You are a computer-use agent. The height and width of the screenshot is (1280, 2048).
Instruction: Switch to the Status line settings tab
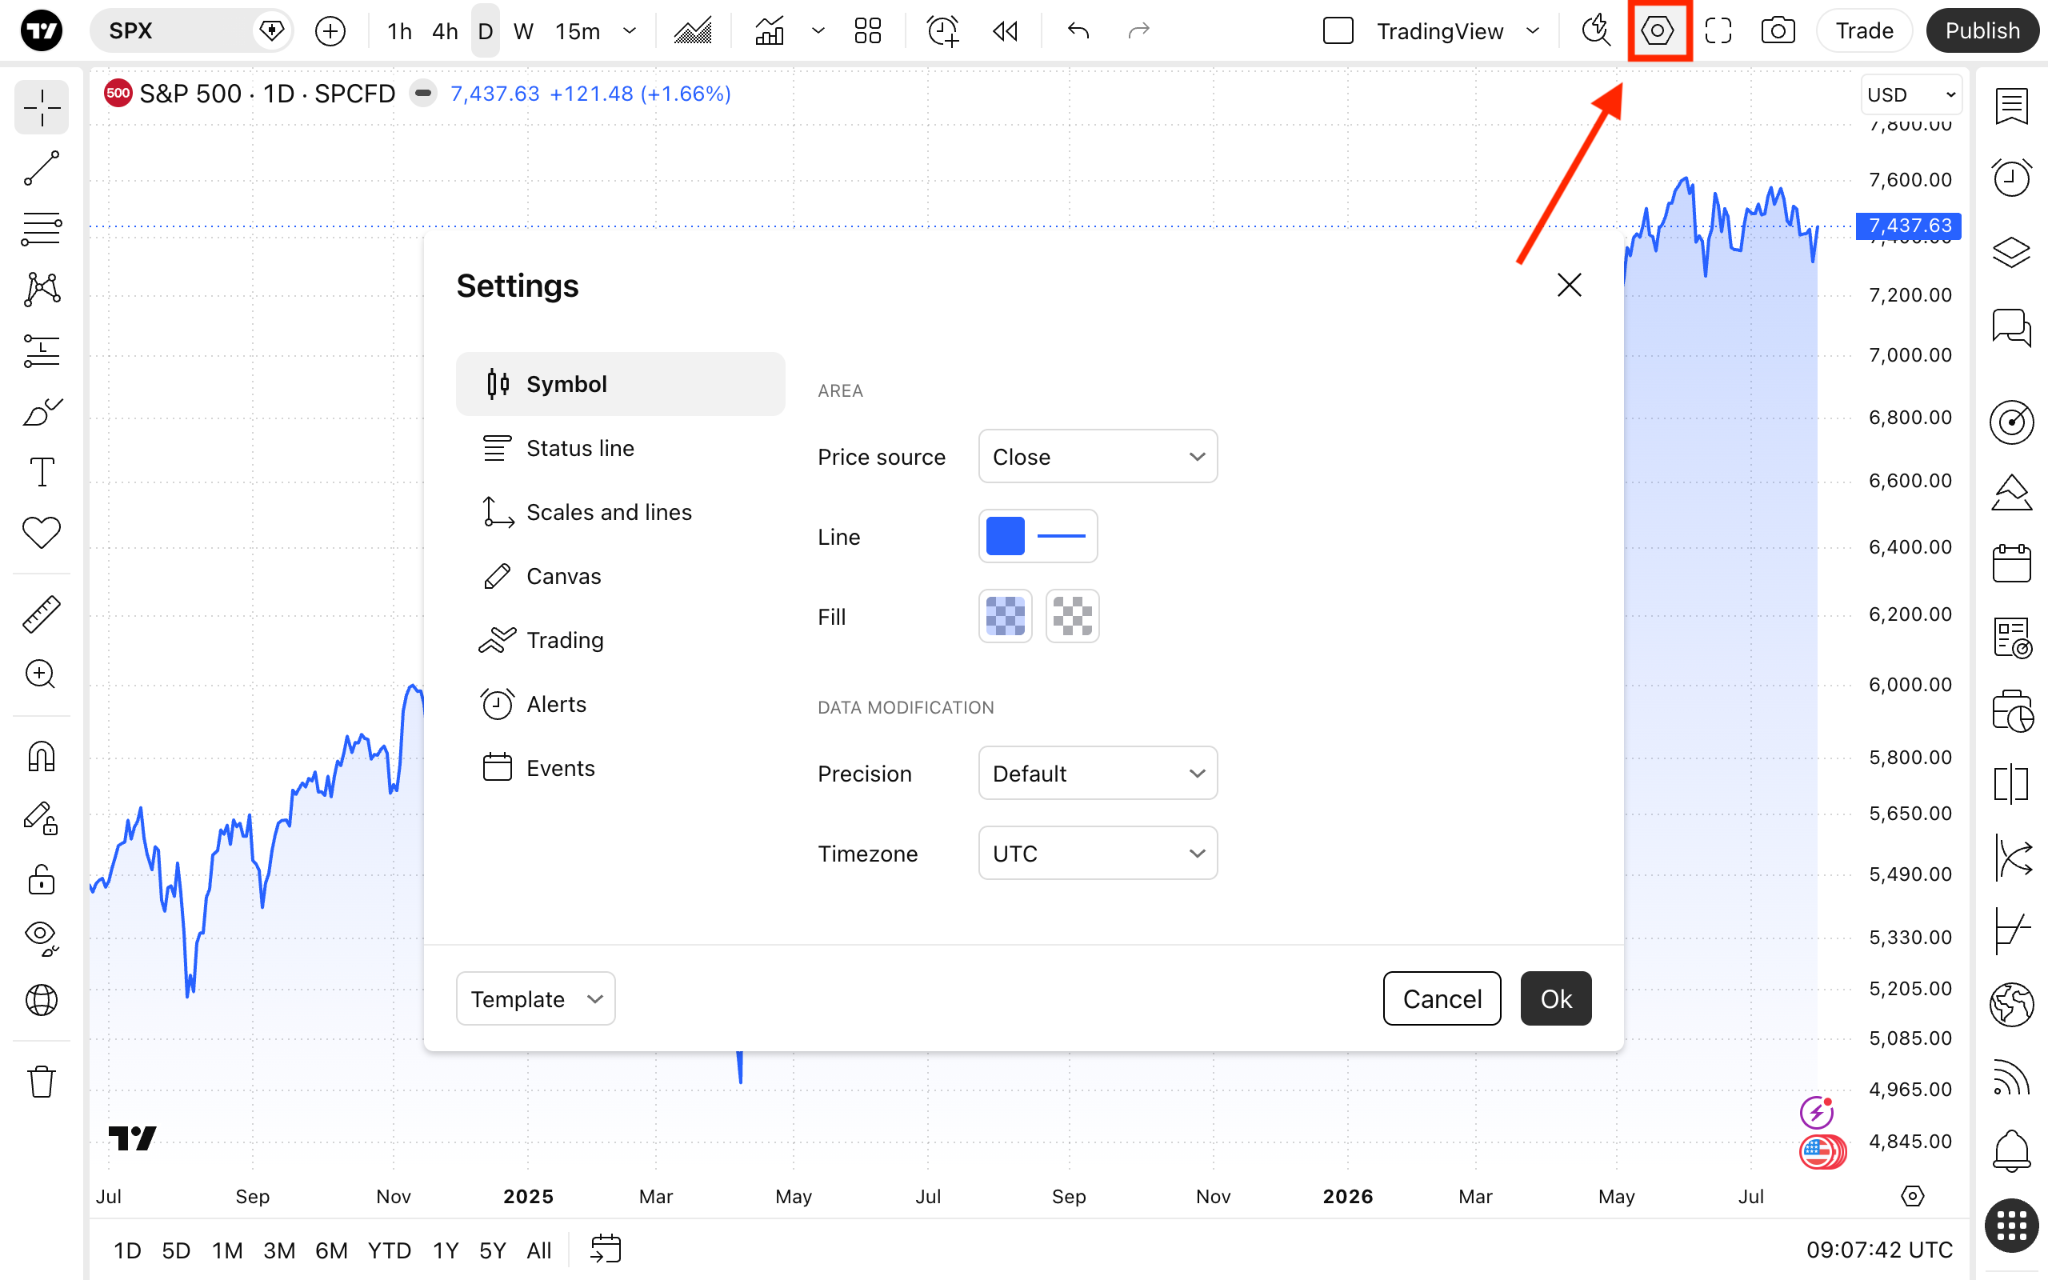pos(620,448)
